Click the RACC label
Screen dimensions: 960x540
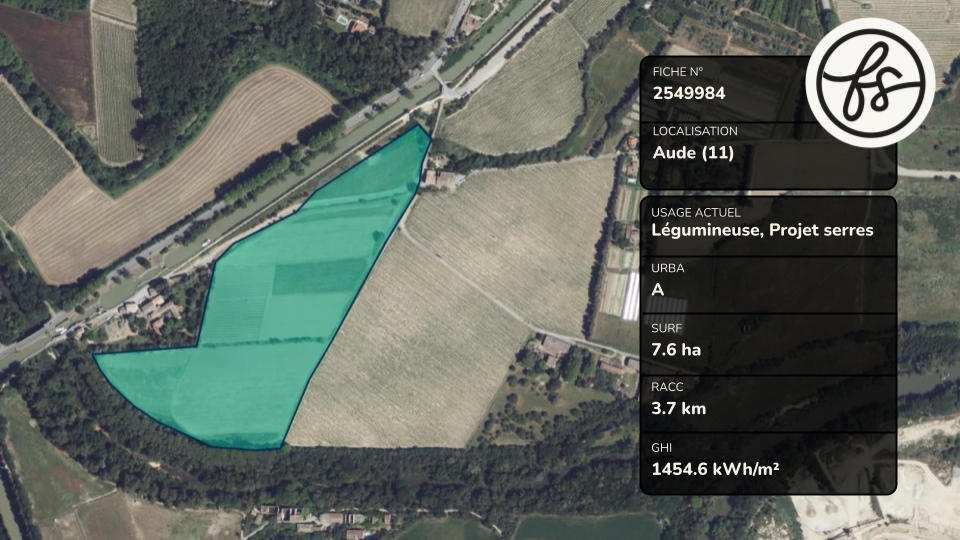667,387
